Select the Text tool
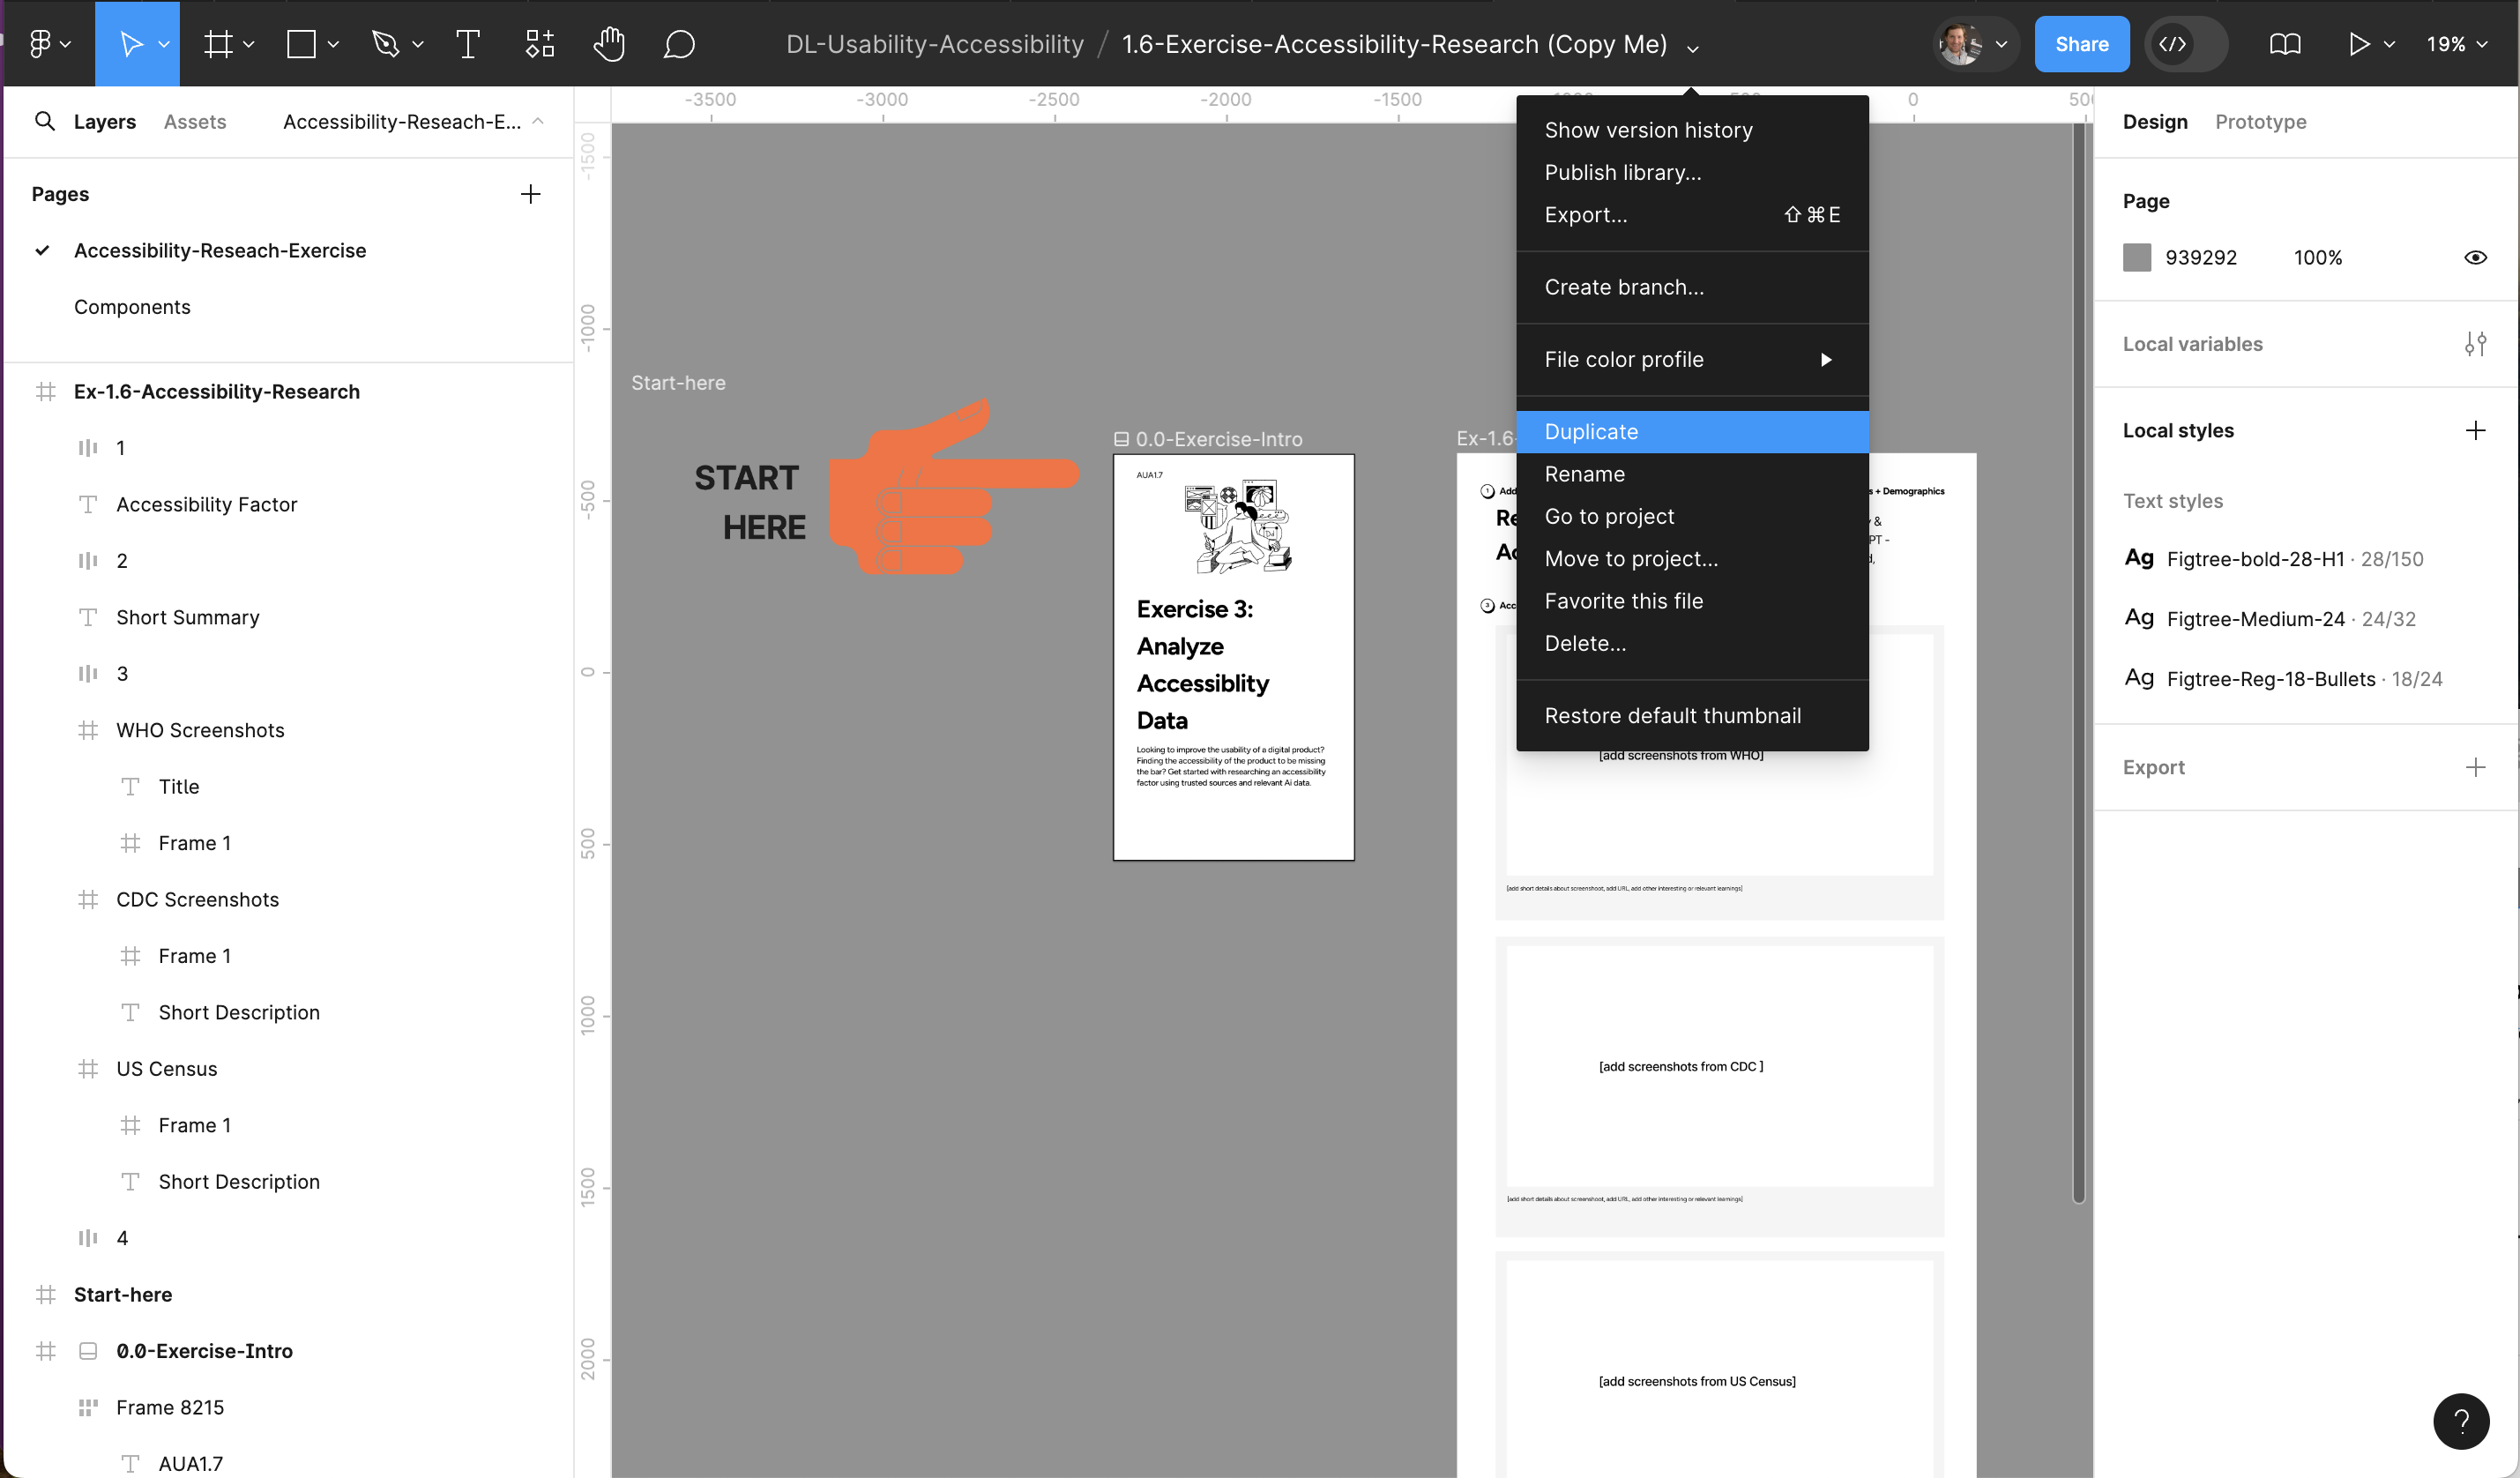Screen dimensions: 2520x1478 [468, 44]
